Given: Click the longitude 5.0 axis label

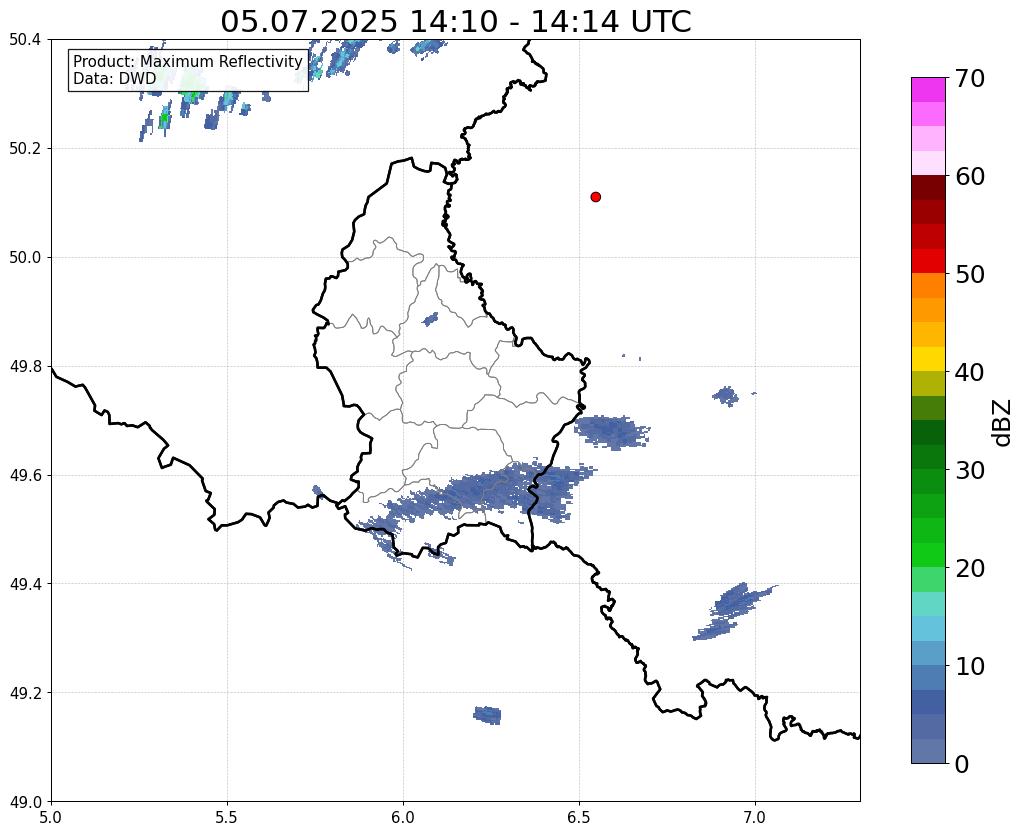Looking at the screenshot, I should click(x=51, y=818).
